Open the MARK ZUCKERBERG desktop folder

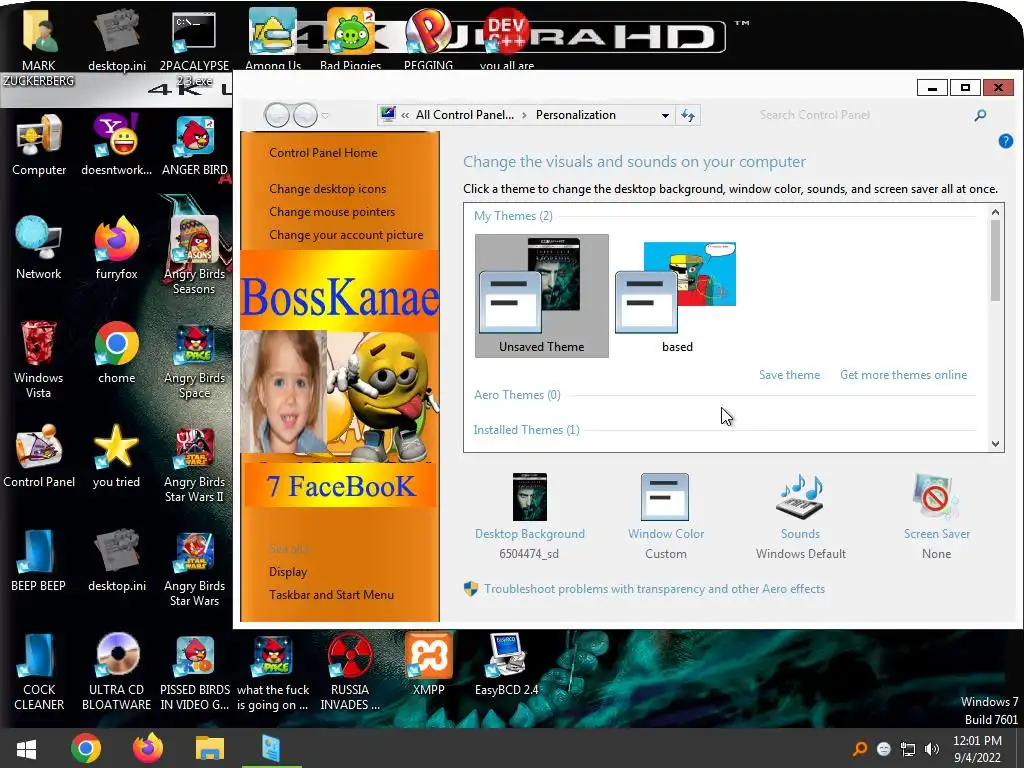(x=39, y=49)
